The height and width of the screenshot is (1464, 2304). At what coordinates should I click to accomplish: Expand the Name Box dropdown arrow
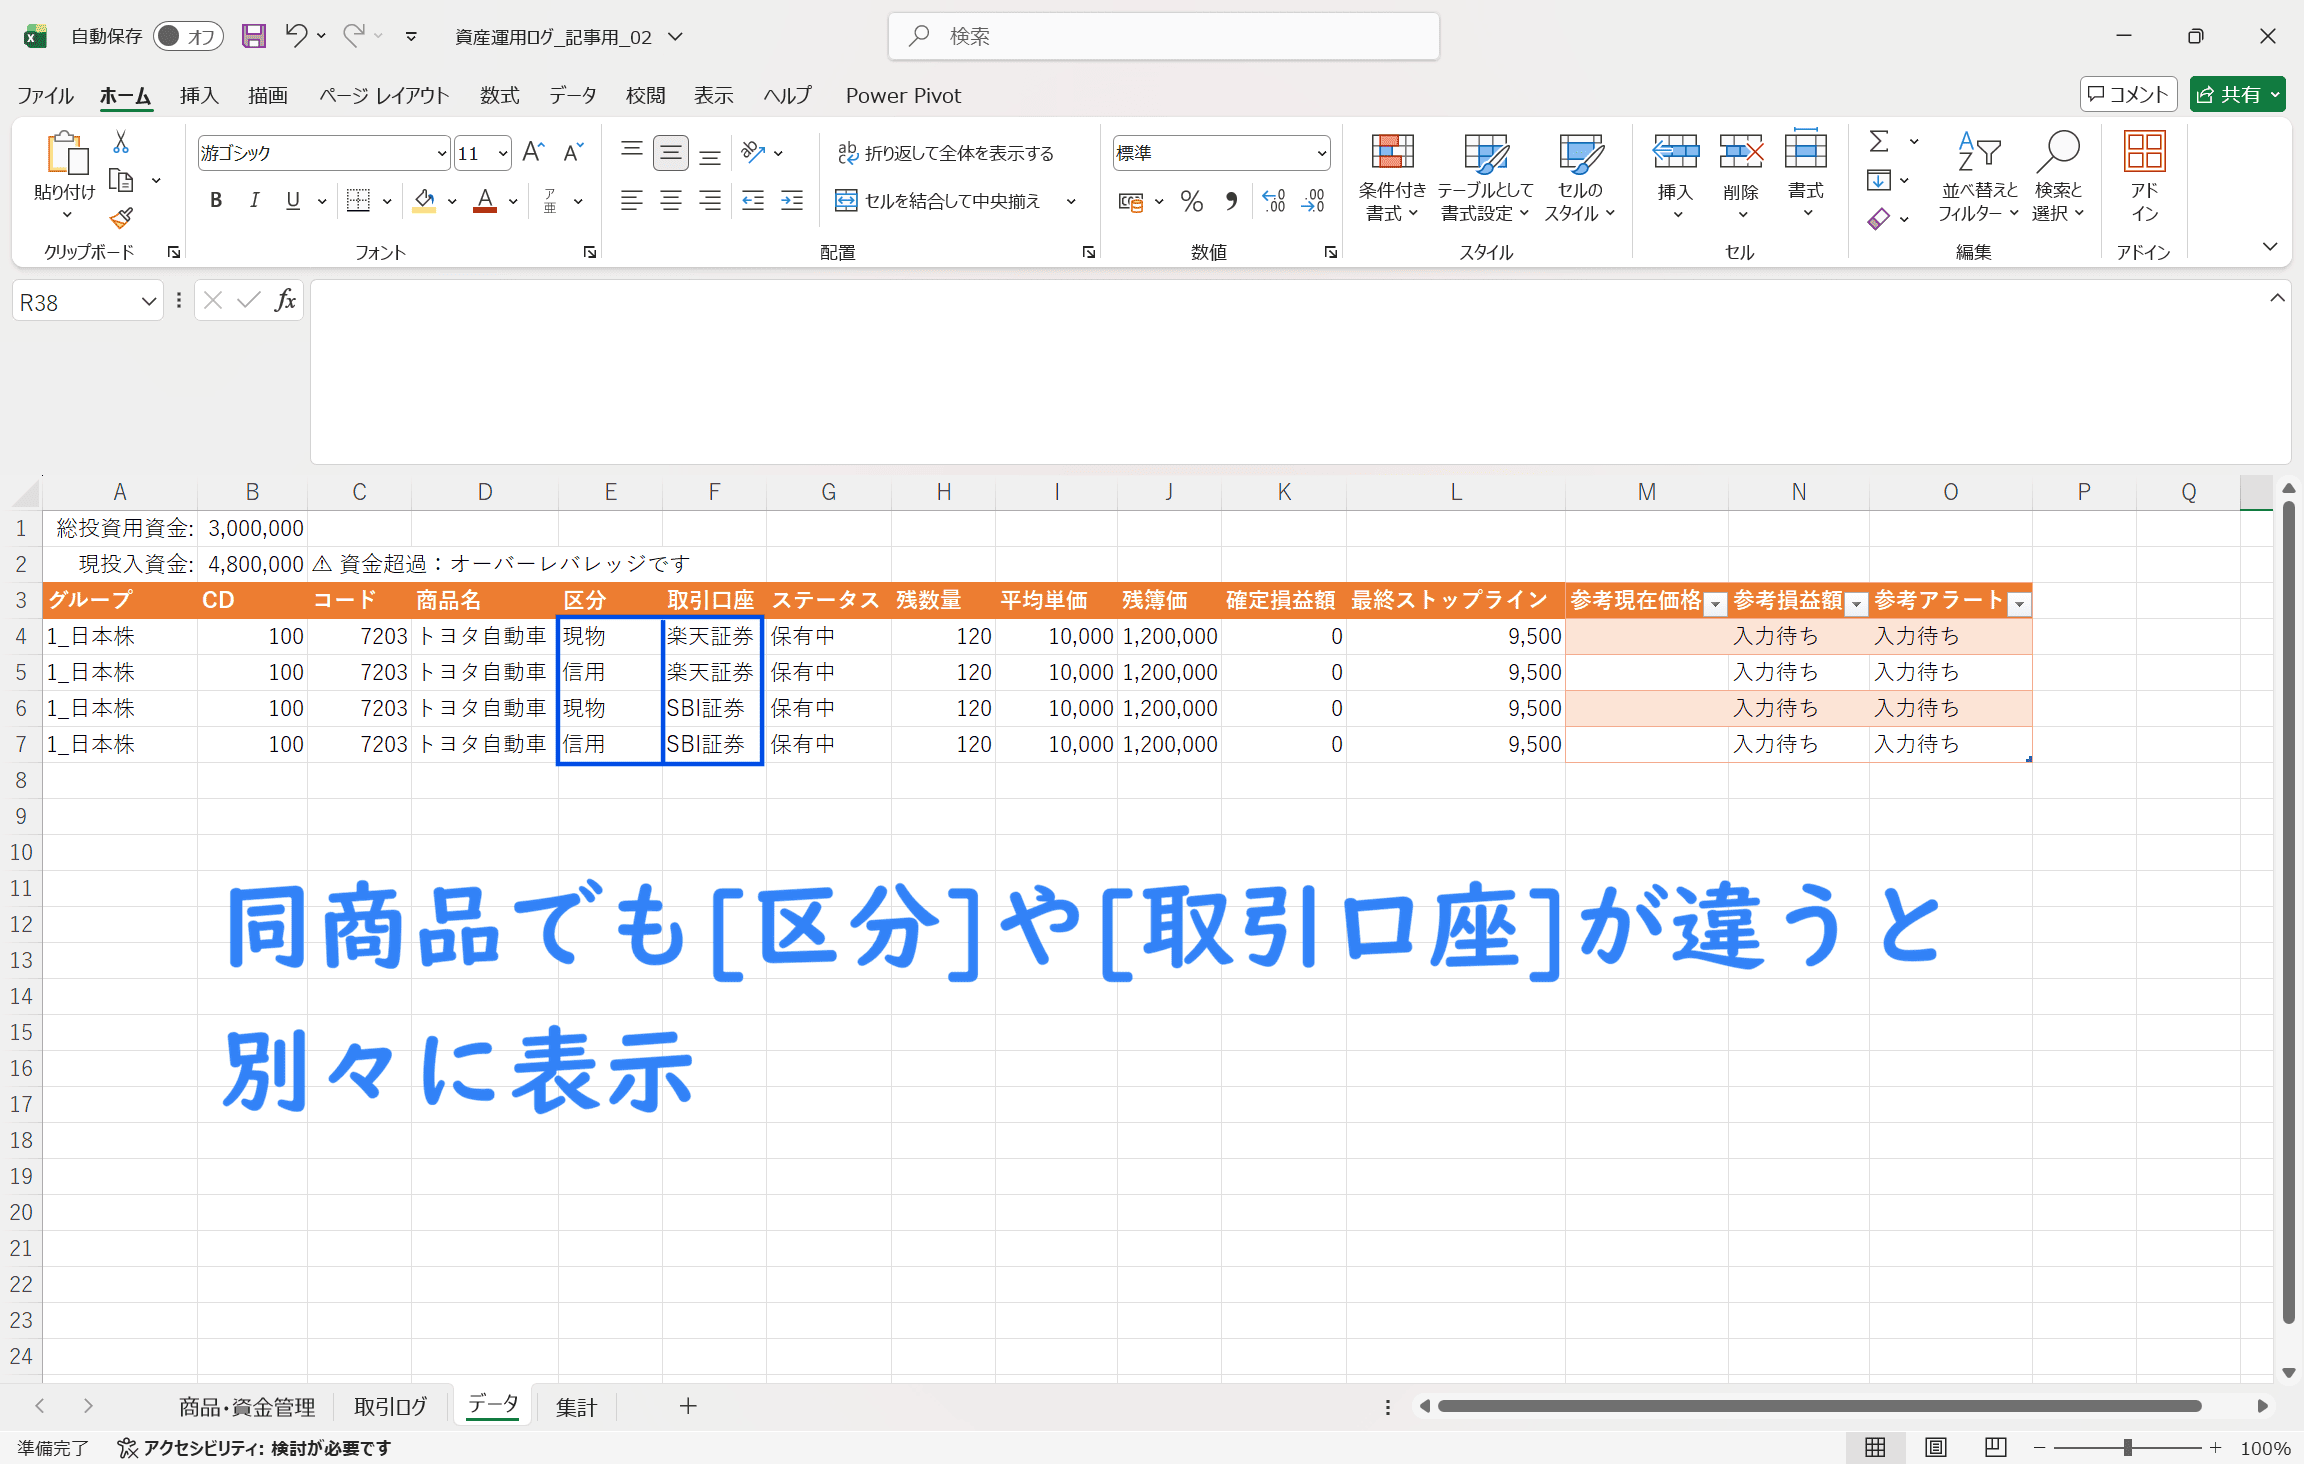pyautogui.click(x=148, y=301)
